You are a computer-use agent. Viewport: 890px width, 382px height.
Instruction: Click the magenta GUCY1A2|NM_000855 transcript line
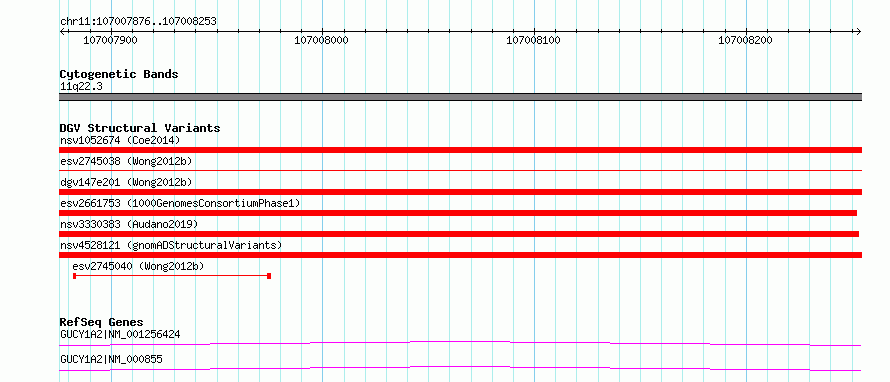coord(460,368)
